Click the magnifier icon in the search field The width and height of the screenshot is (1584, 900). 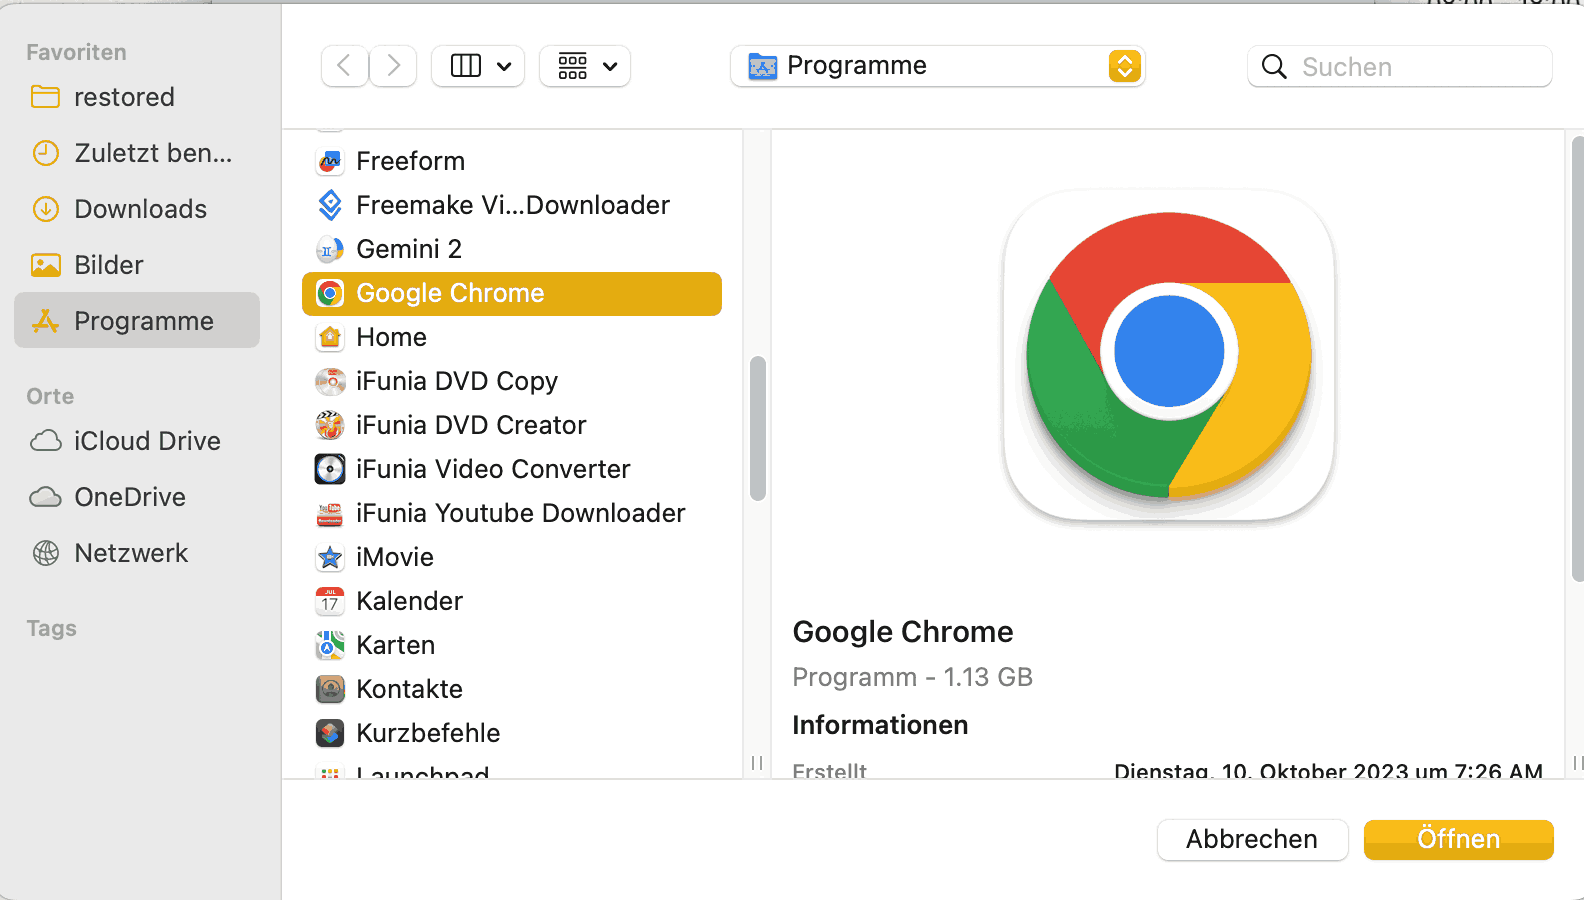(1274, 67)
